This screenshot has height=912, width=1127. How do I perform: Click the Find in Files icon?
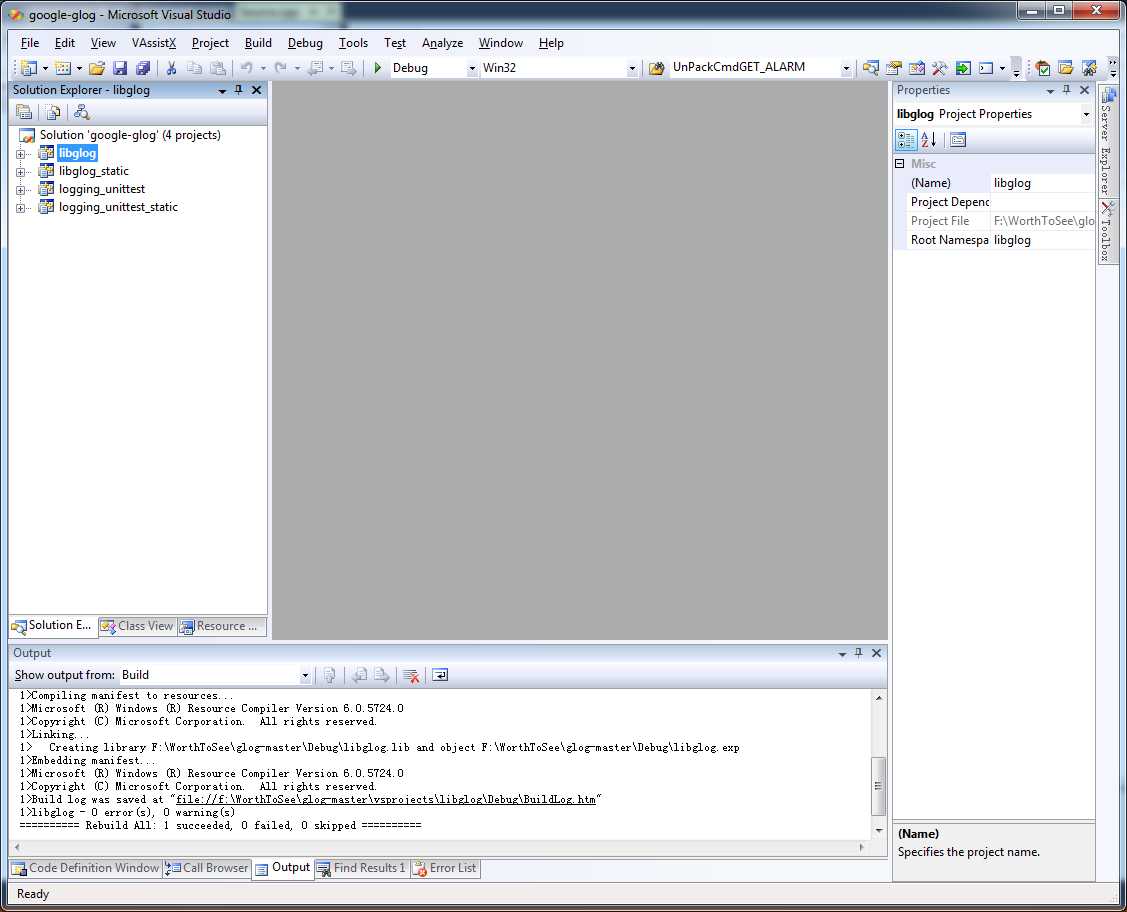click(x=656, y=68)
